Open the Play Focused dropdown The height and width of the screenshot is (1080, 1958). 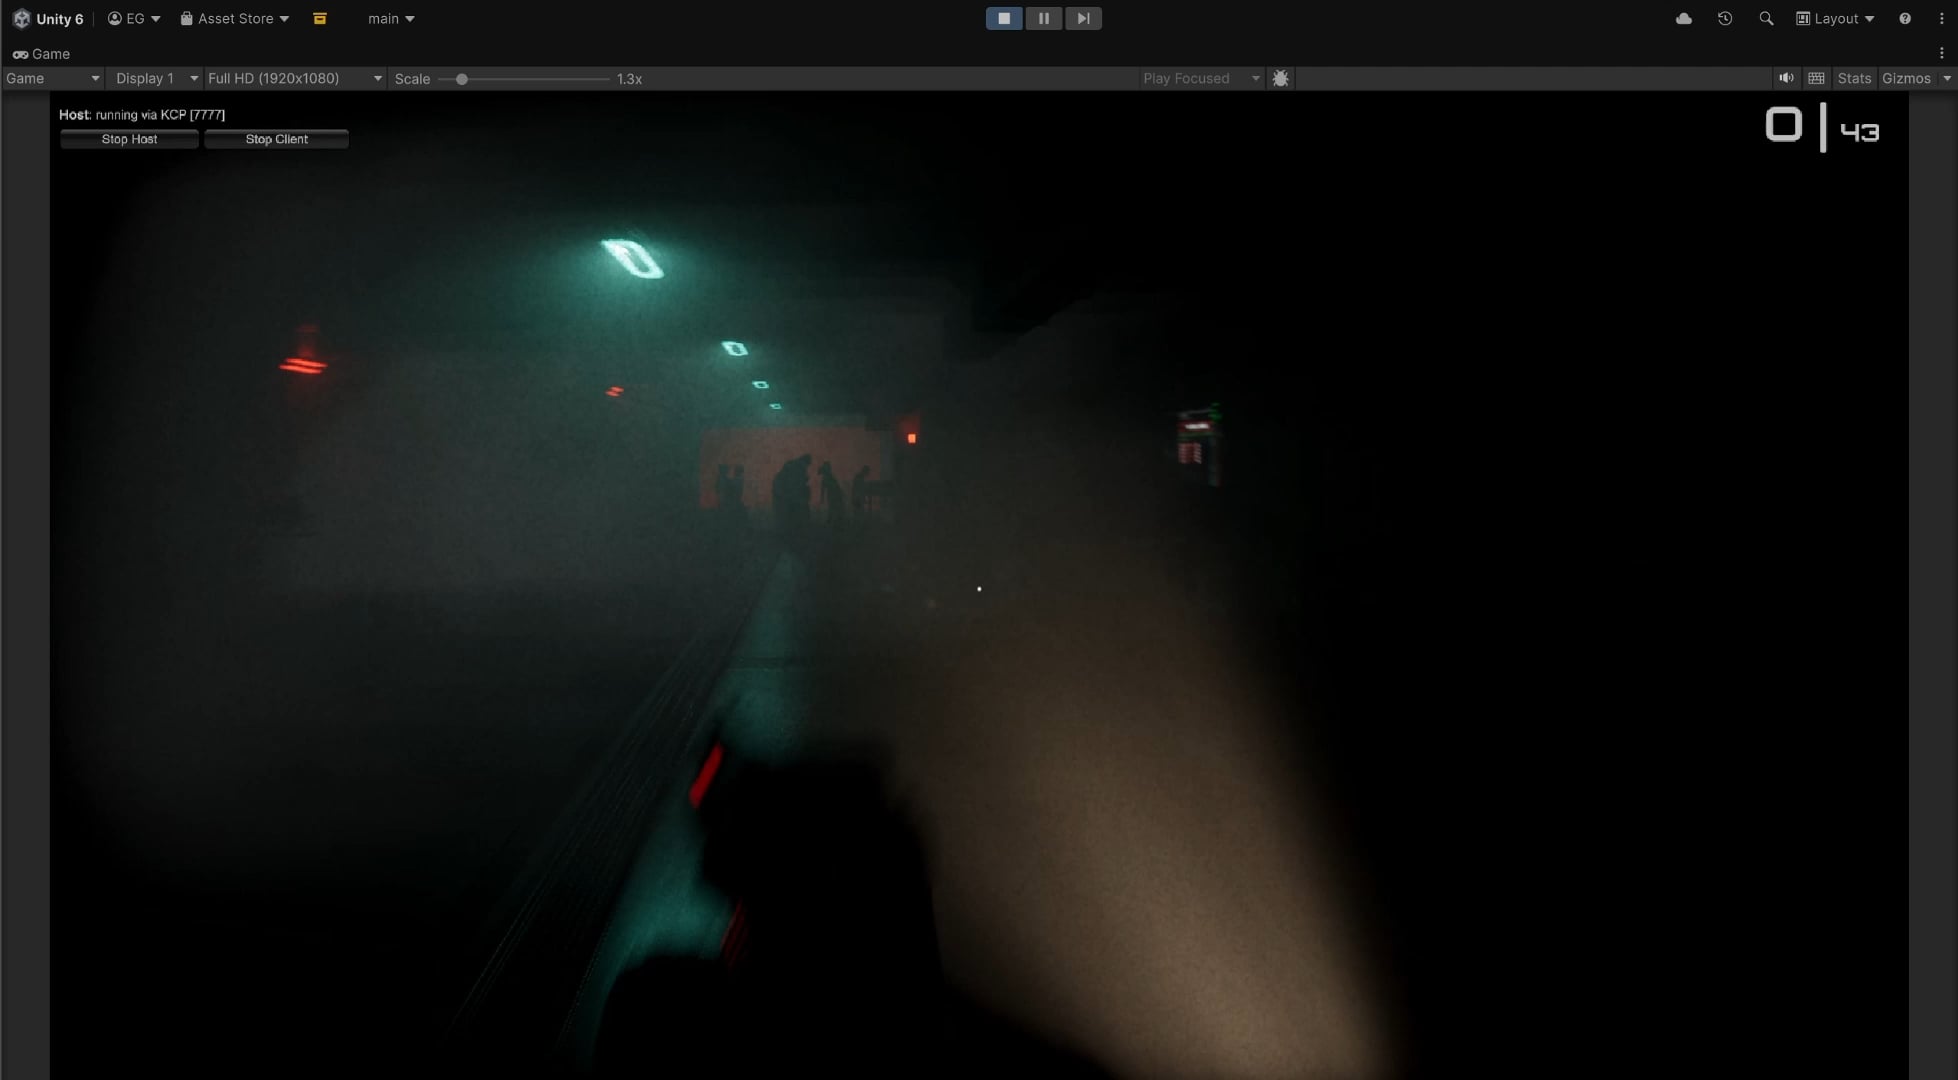pos(1202,79)
